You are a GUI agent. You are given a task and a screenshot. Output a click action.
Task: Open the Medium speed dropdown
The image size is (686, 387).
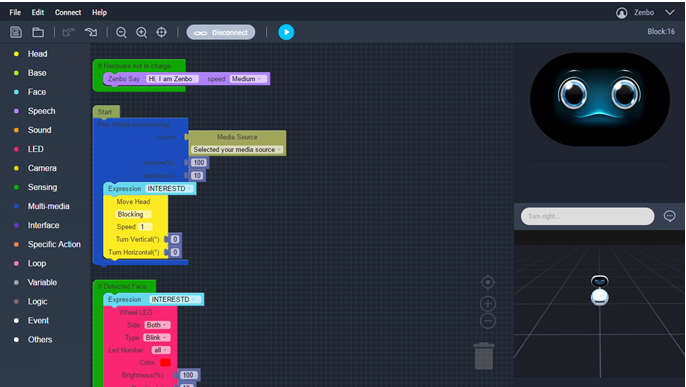[247, 79]
